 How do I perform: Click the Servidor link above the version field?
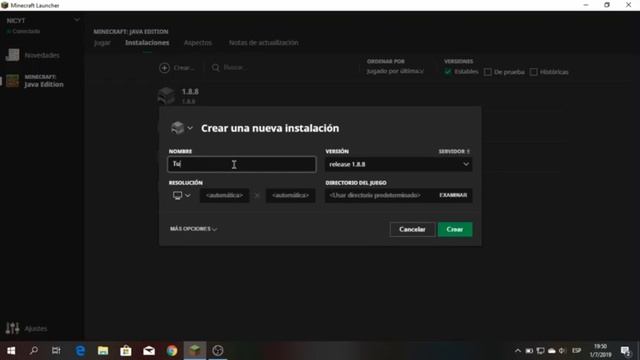pyautogui.click(x=454, y=151)
